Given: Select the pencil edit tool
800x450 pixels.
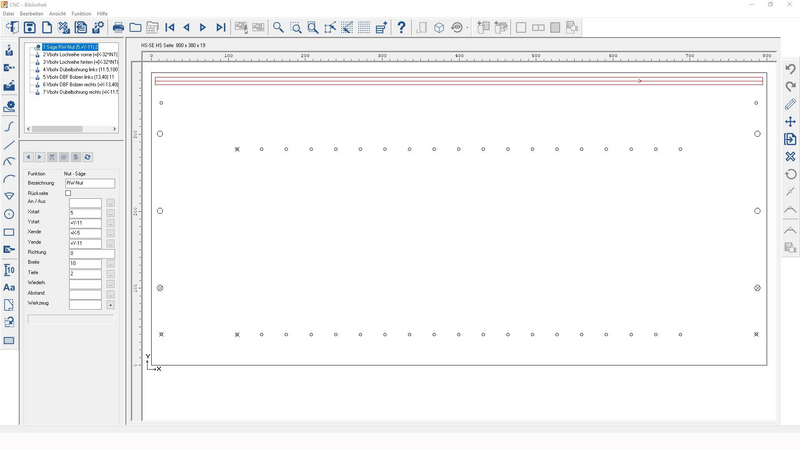Looking at the screenshot, I should tap(790, 104).
